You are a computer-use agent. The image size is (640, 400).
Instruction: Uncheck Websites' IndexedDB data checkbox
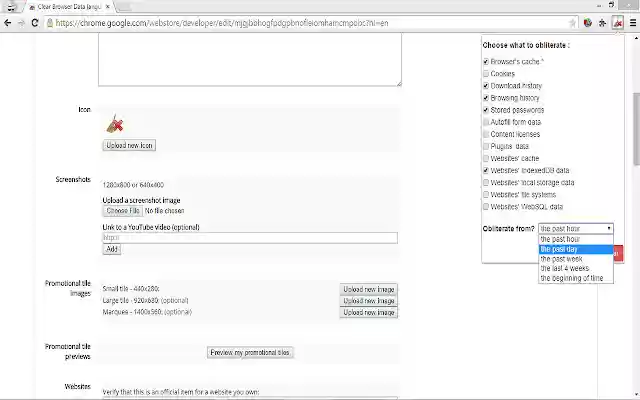pos(486,171)
